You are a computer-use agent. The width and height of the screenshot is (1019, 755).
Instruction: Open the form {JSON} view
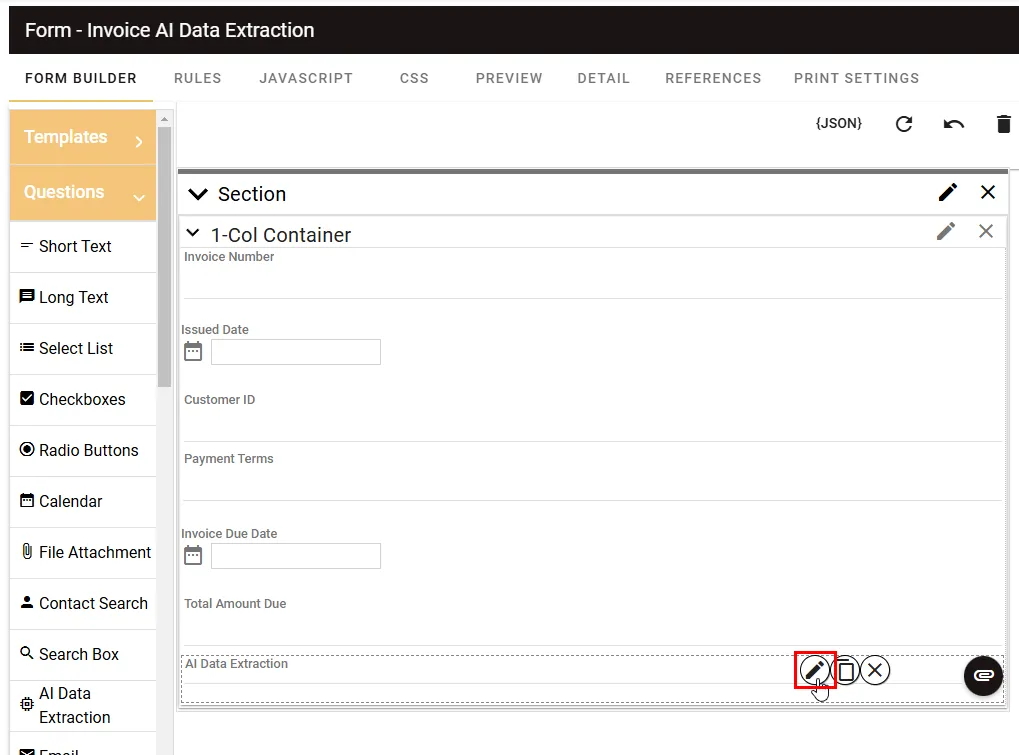(x=838, y=123)
